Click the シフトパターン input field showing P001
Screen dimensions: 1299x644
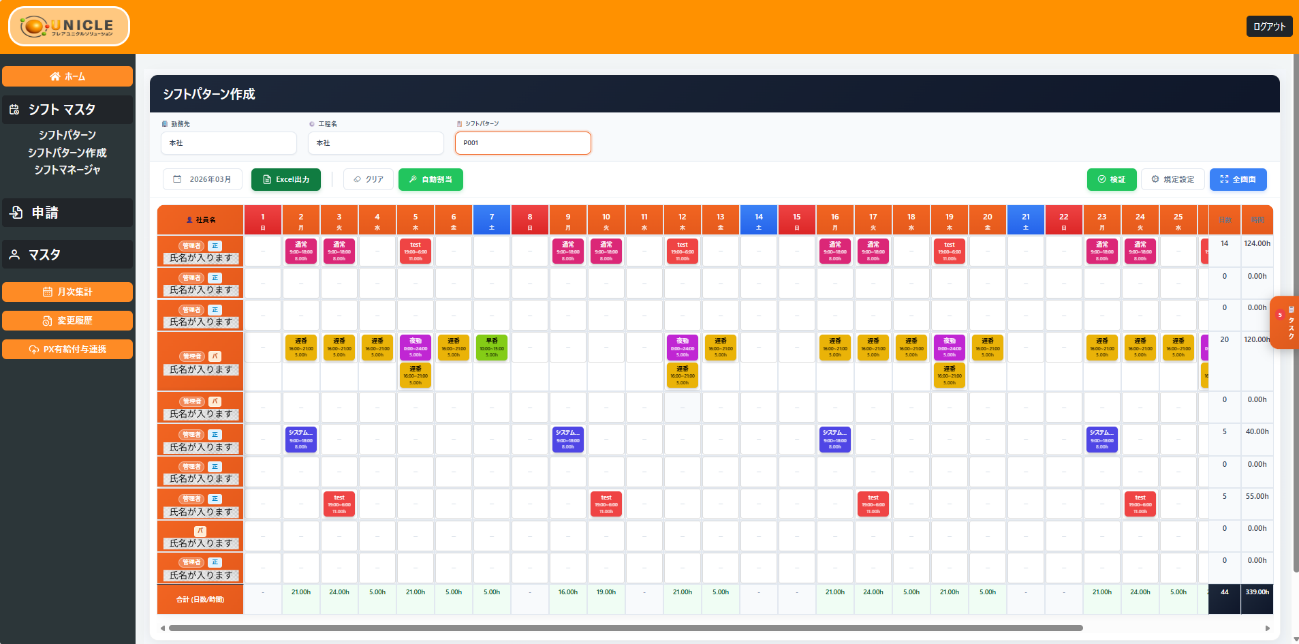522,143
